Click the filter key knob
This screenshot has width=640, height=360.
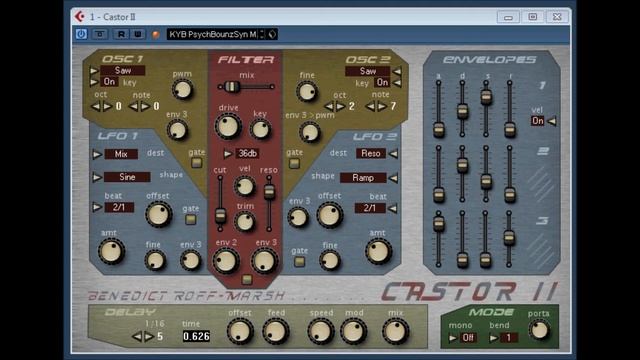coord(260,129)
